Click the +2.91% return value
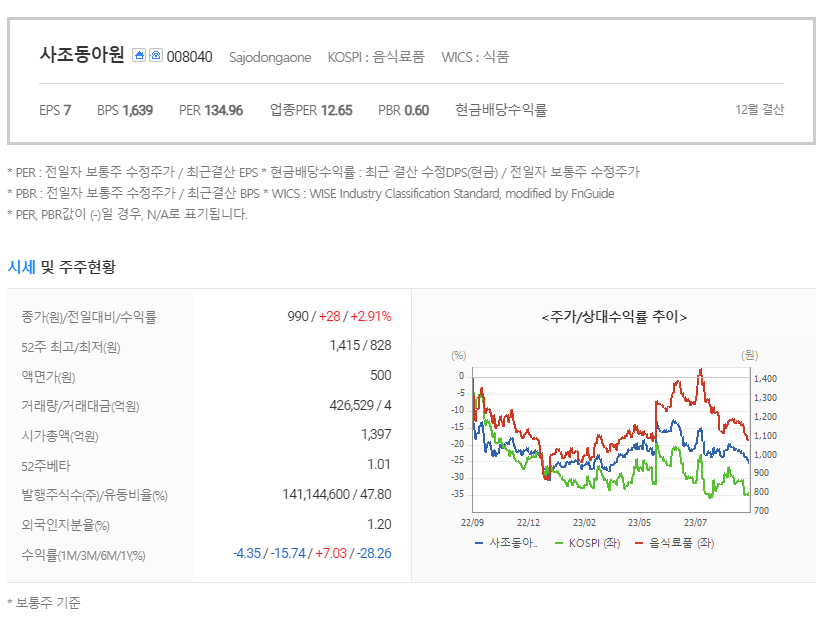The width and height of the screenshot is (818, 617). click(371, 316)
